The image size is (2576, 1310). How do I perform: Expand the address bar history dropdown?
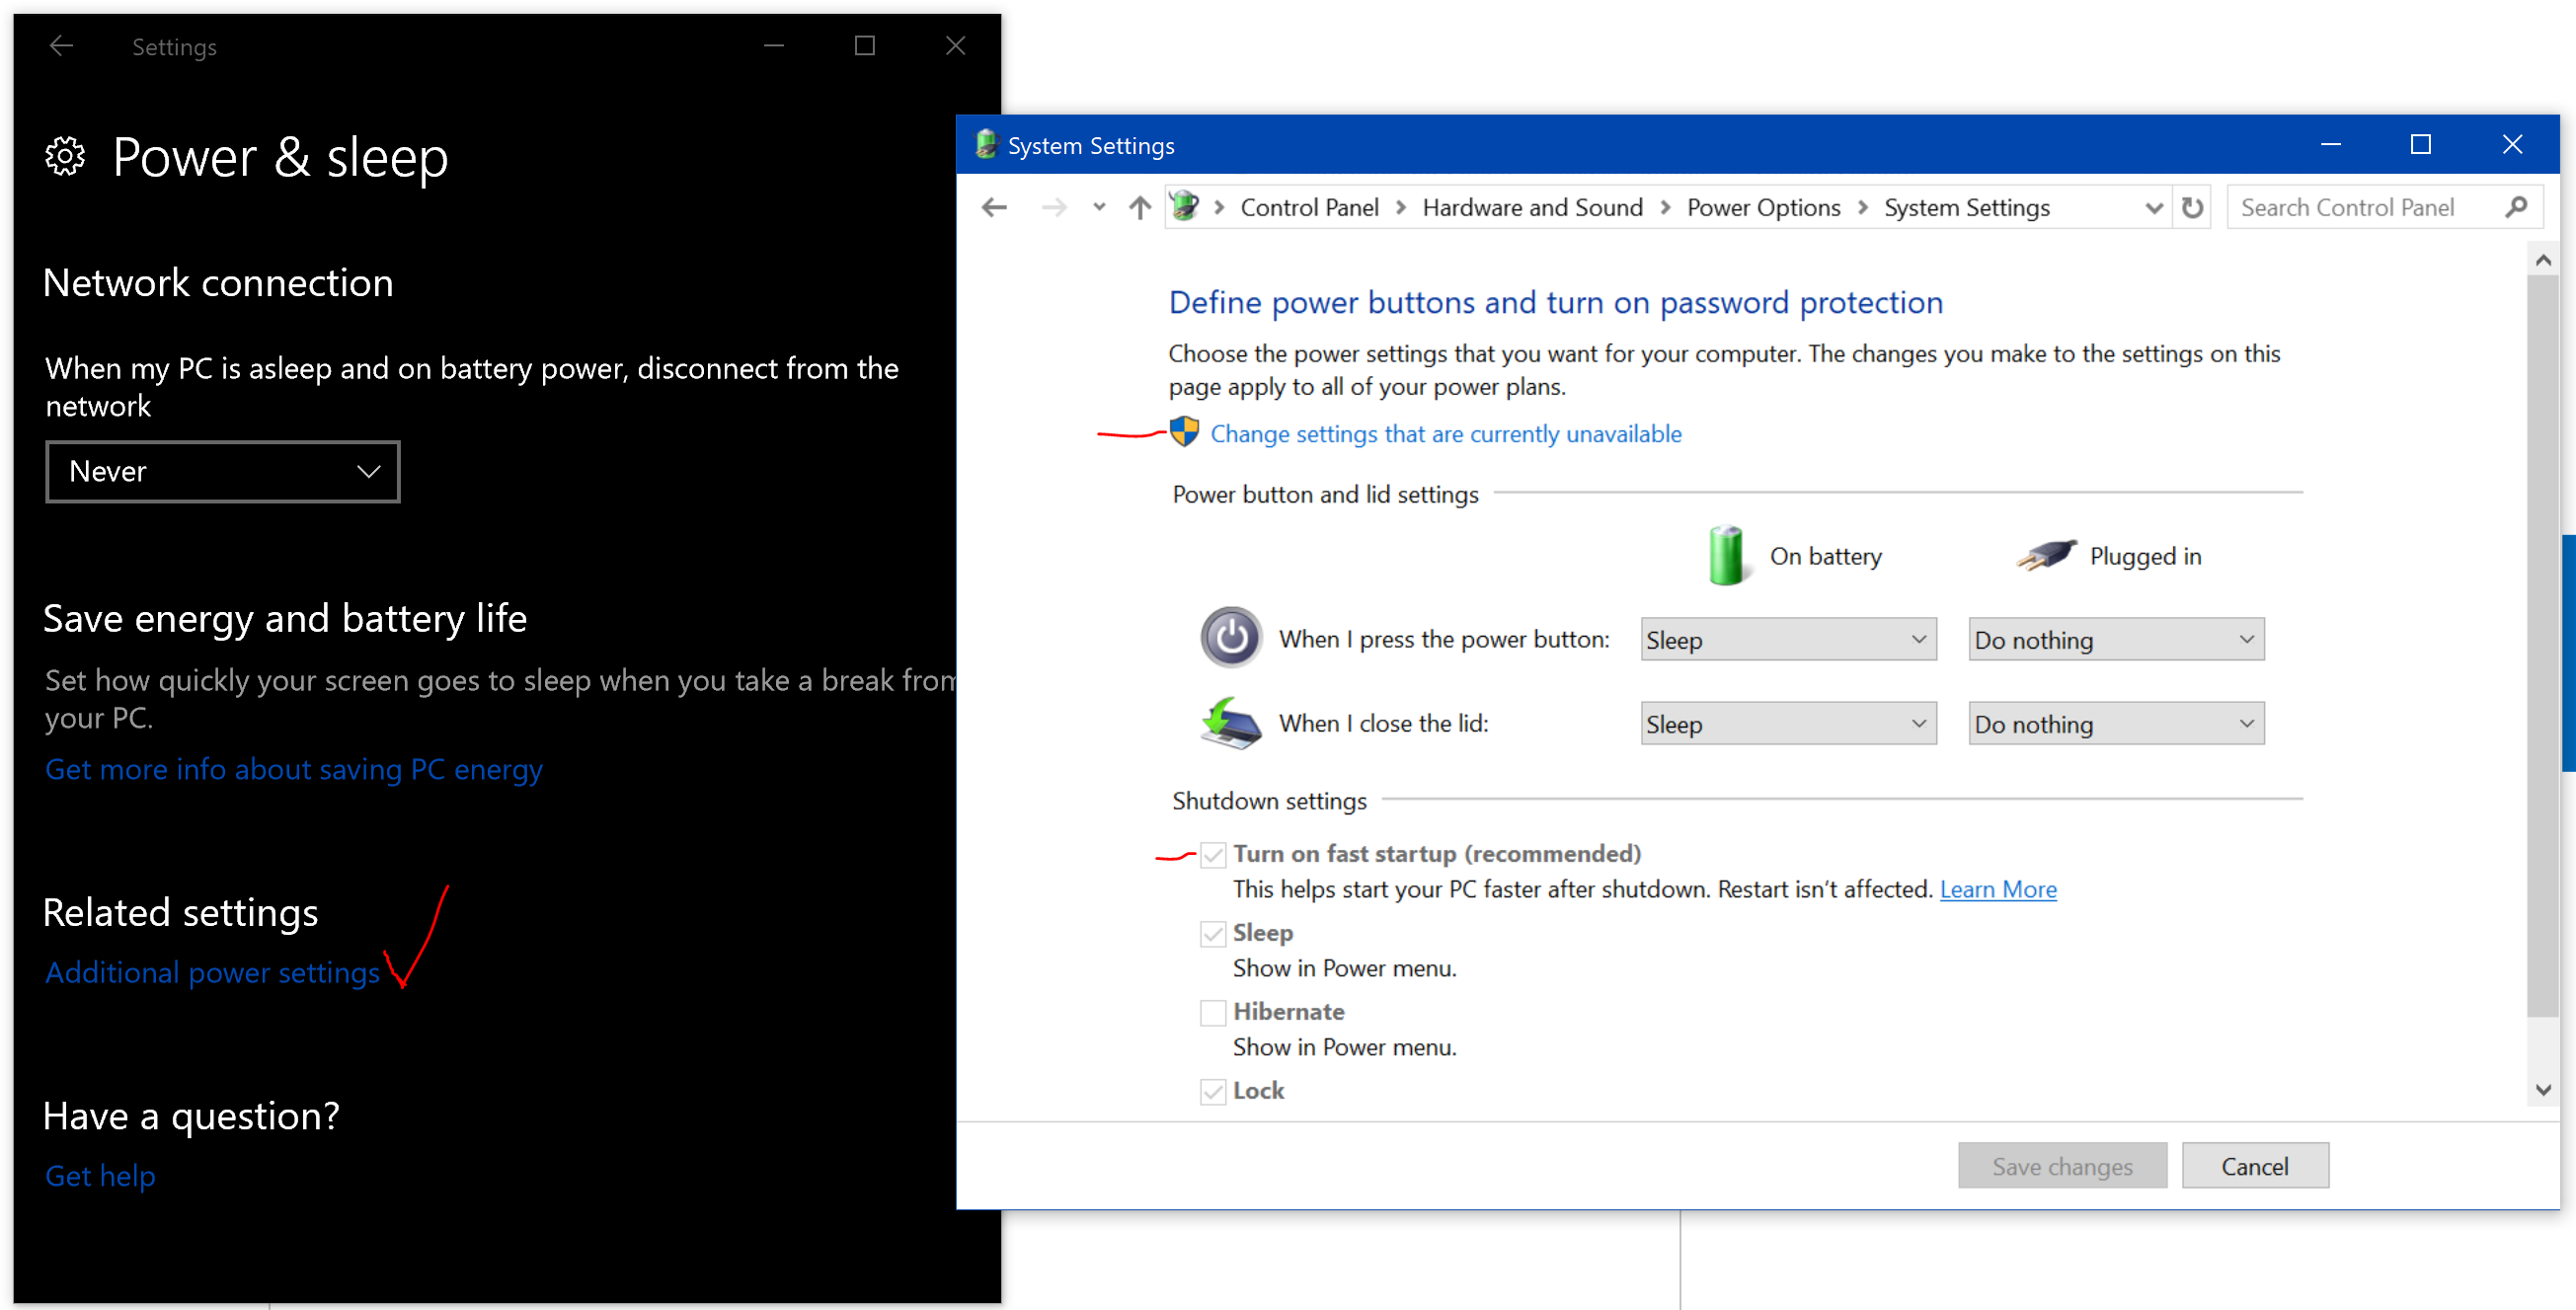click(x=2154, y=207)
